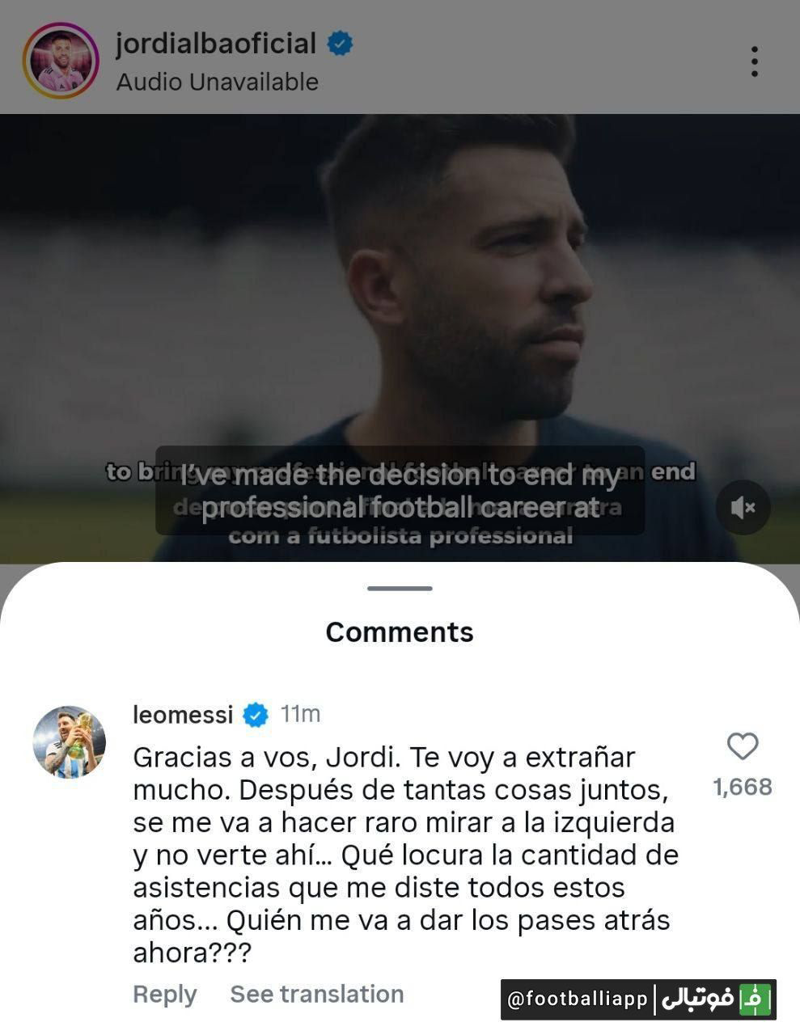Like Leo Messi's comment with heart icon
Screen dimensions: 800x1035
tap(742, 747)
